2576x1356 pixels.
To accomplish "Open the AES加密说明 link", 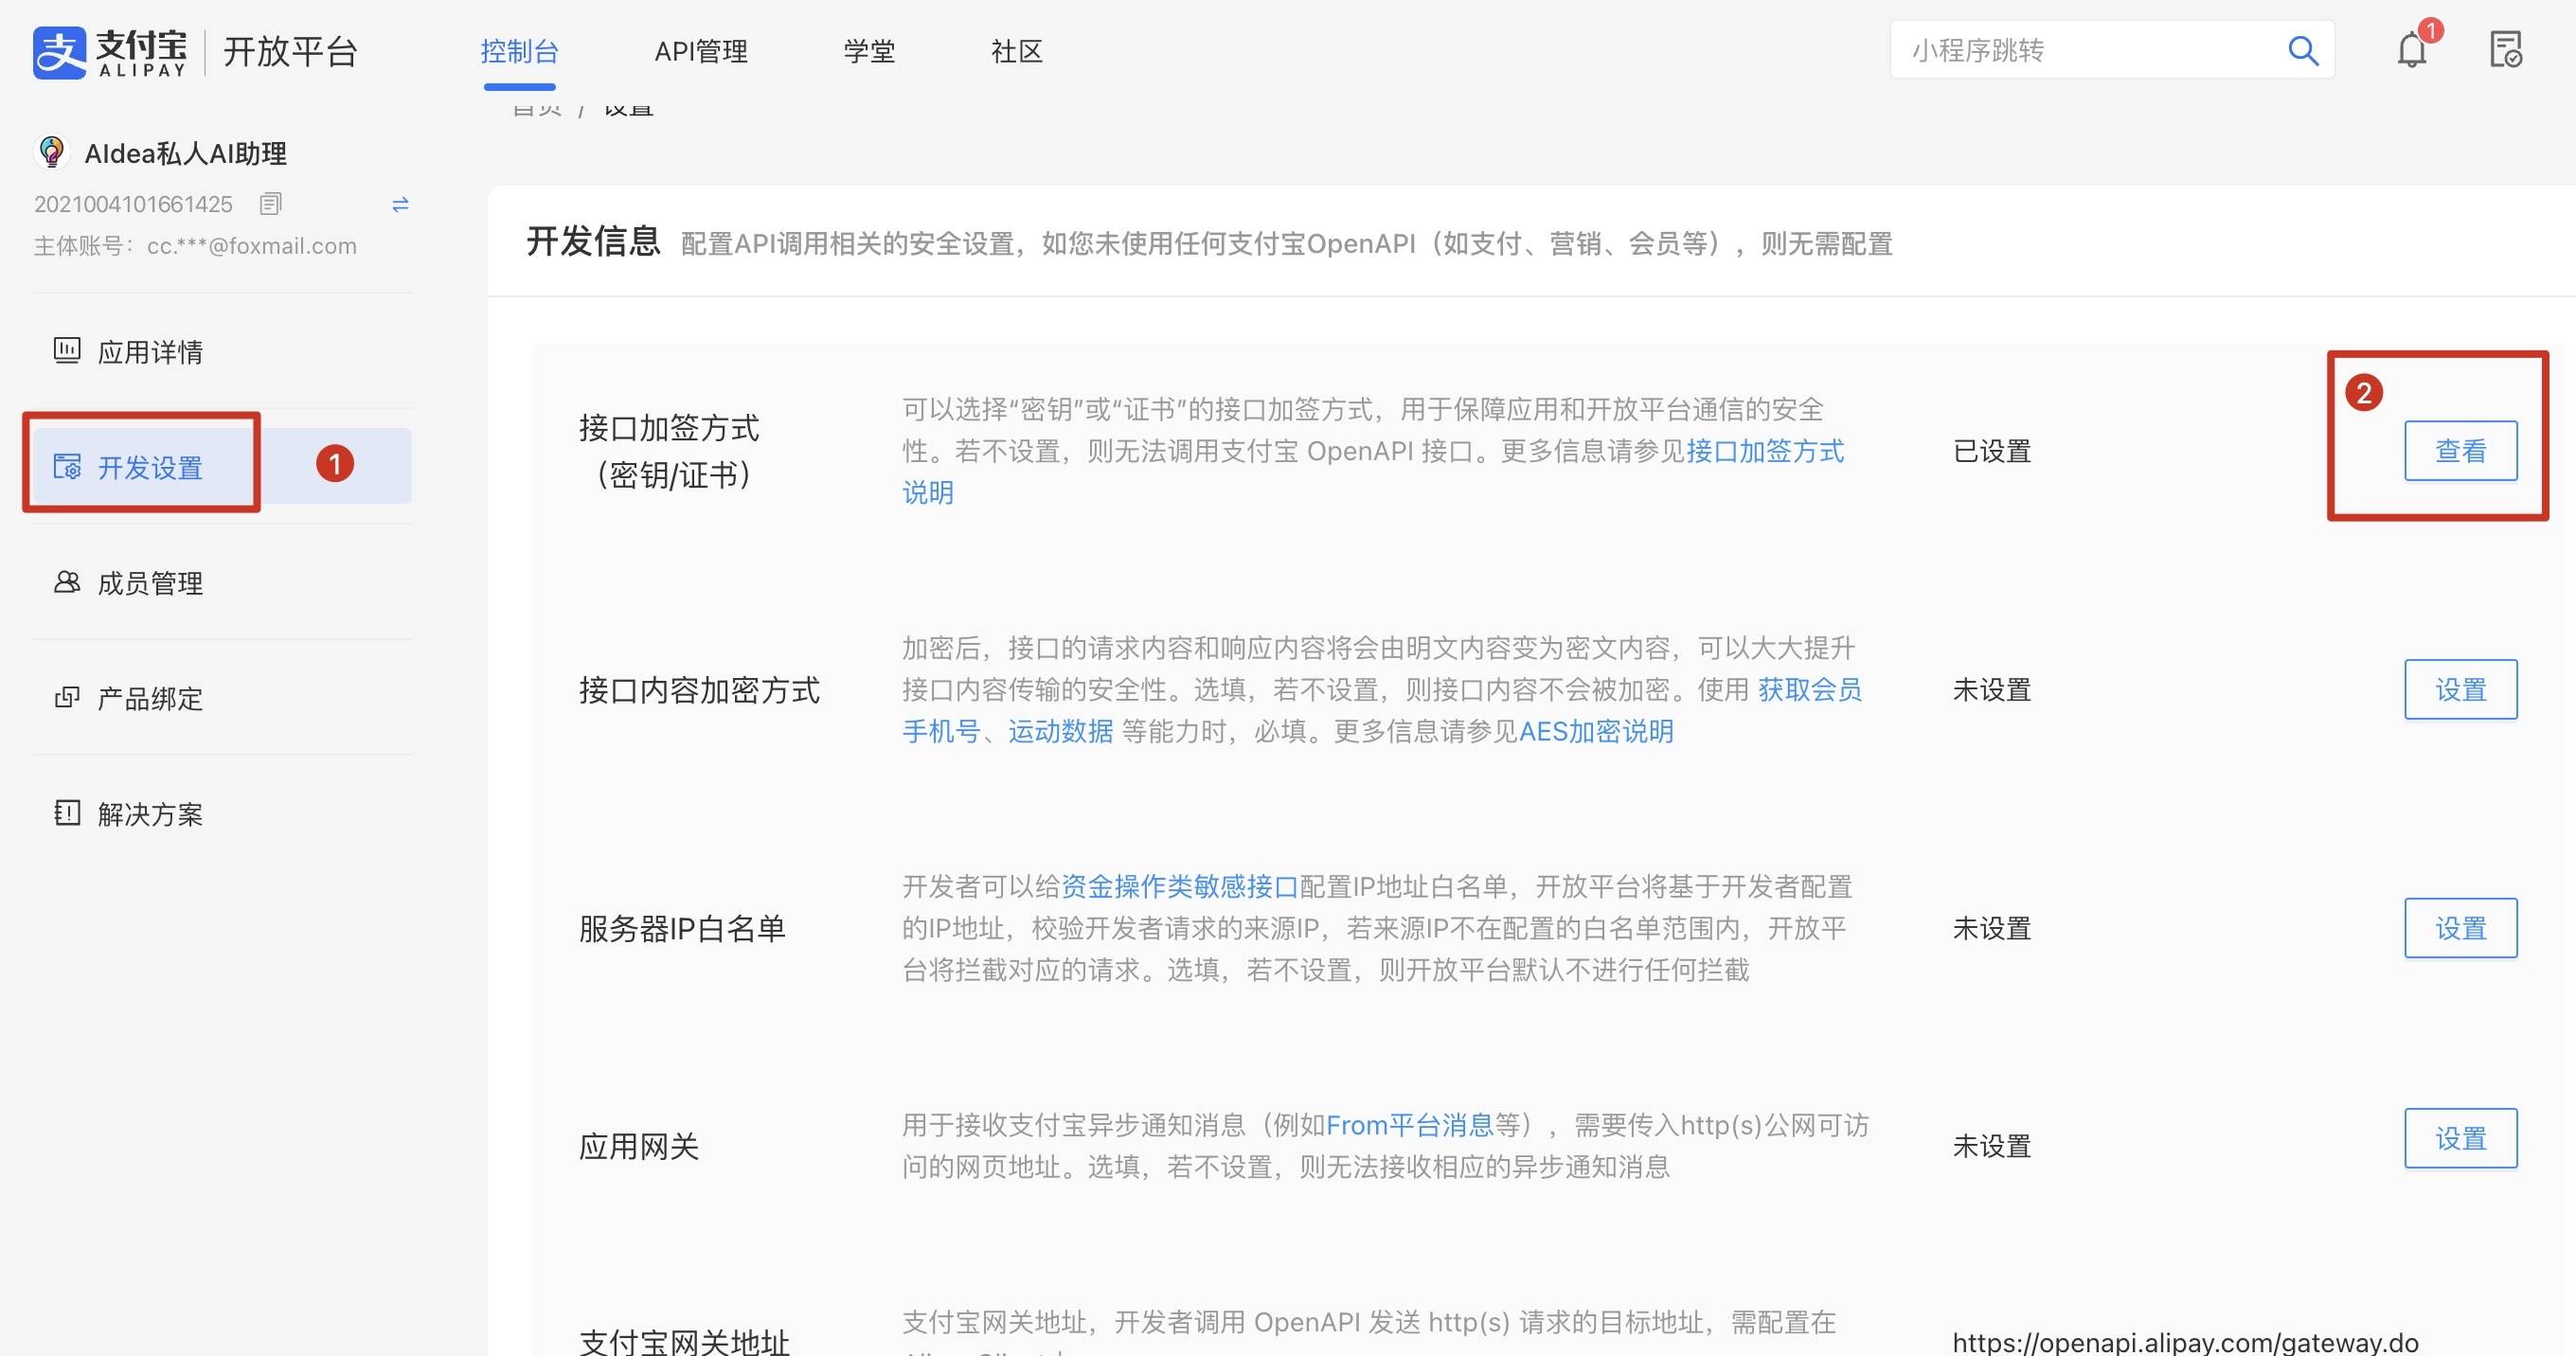I will [1596, 731].
